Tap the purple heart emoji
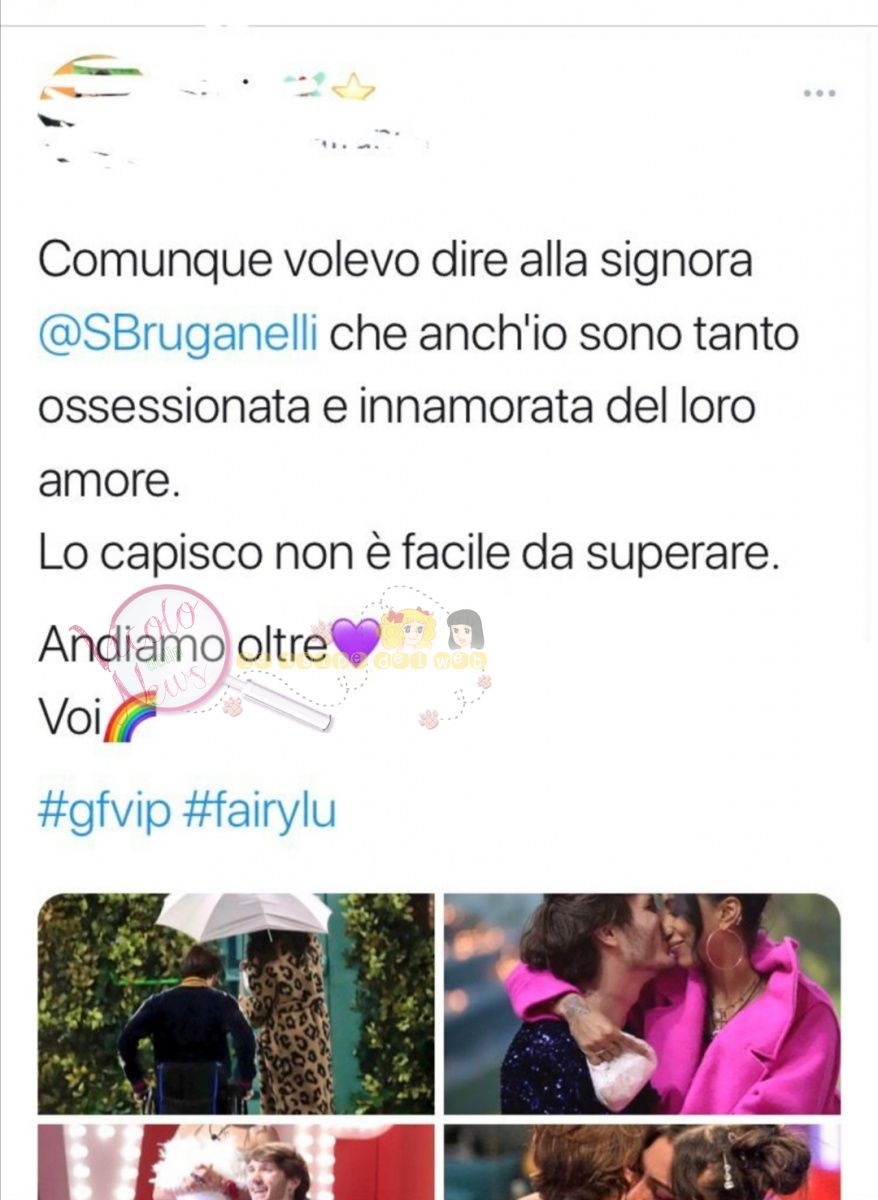Viewport: 878px width, 1200px height. point(355,640)
